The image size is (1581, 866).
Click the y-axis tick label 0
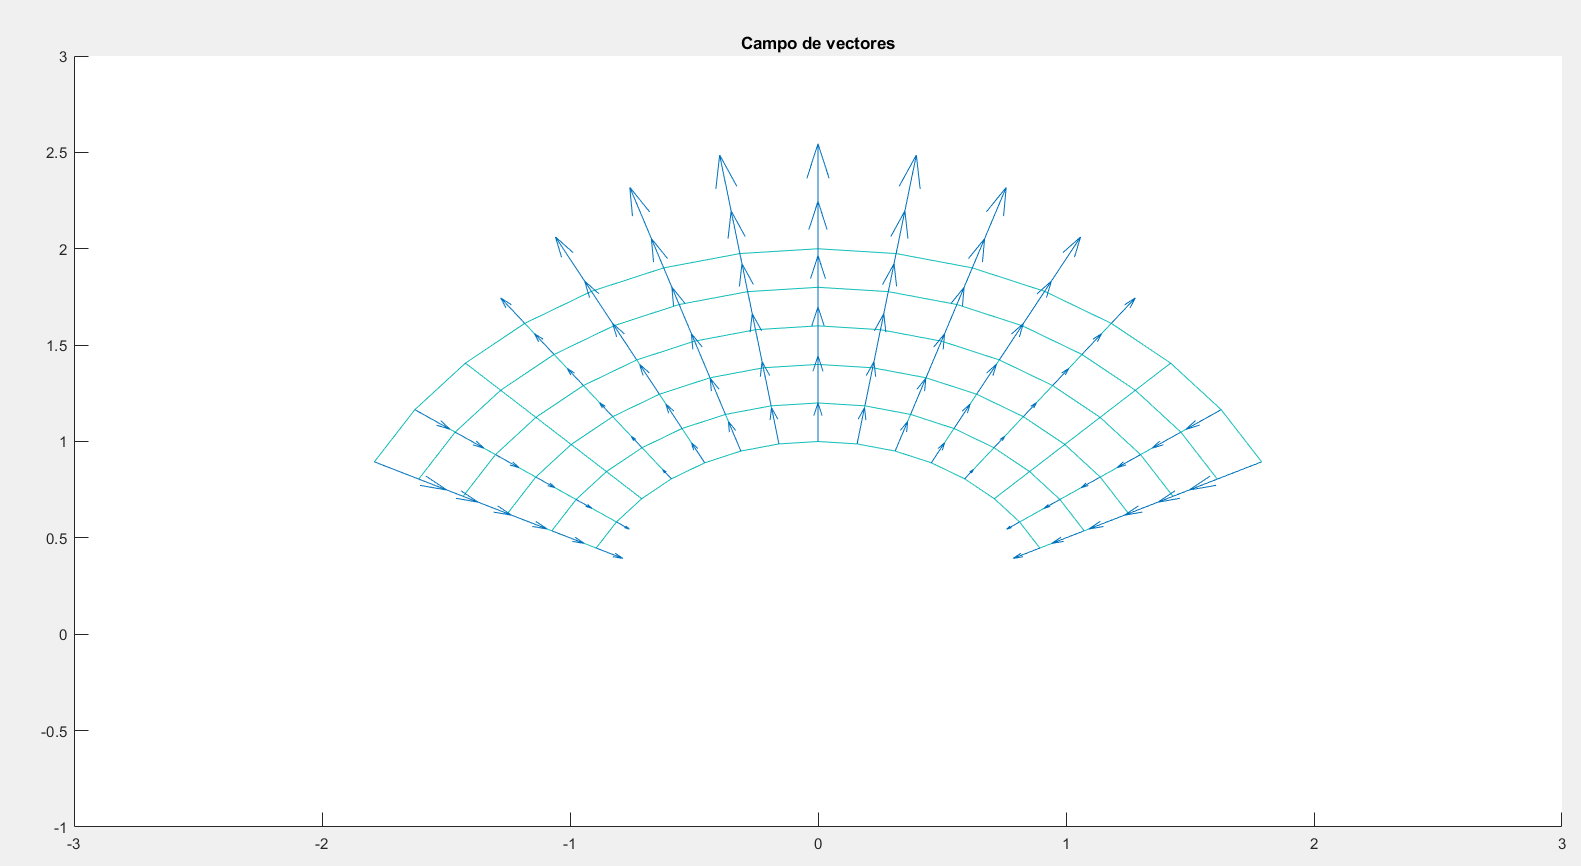pos(63,635)
